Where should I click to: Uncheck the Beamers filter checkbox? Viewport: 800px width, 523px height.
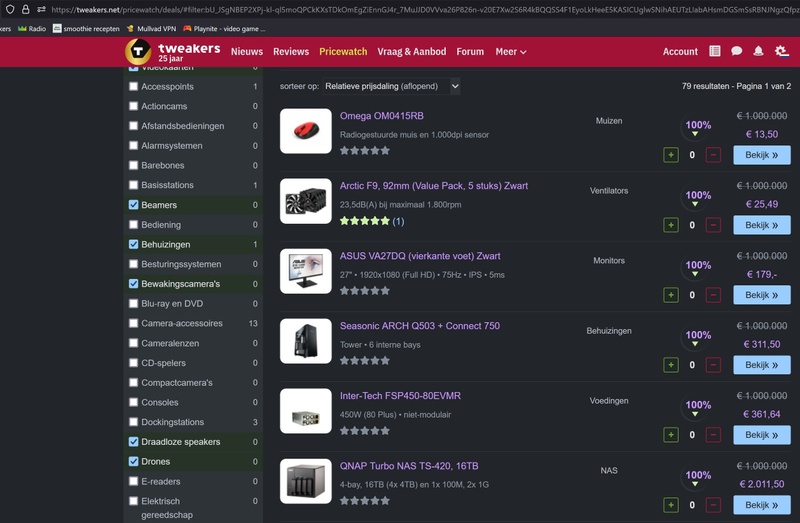pos(134,205)
